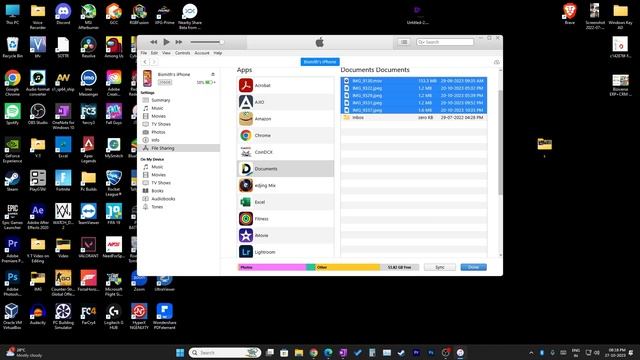
Task: Click the iTunes search field
Action: [445, 42]
